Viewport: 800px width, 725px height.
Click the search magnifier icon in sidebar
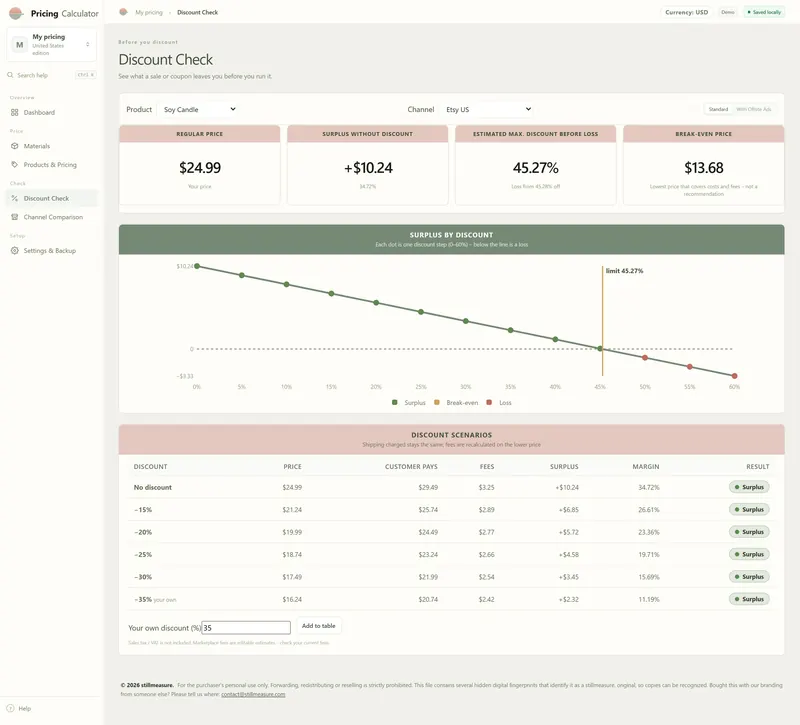[x=10, y=75]
